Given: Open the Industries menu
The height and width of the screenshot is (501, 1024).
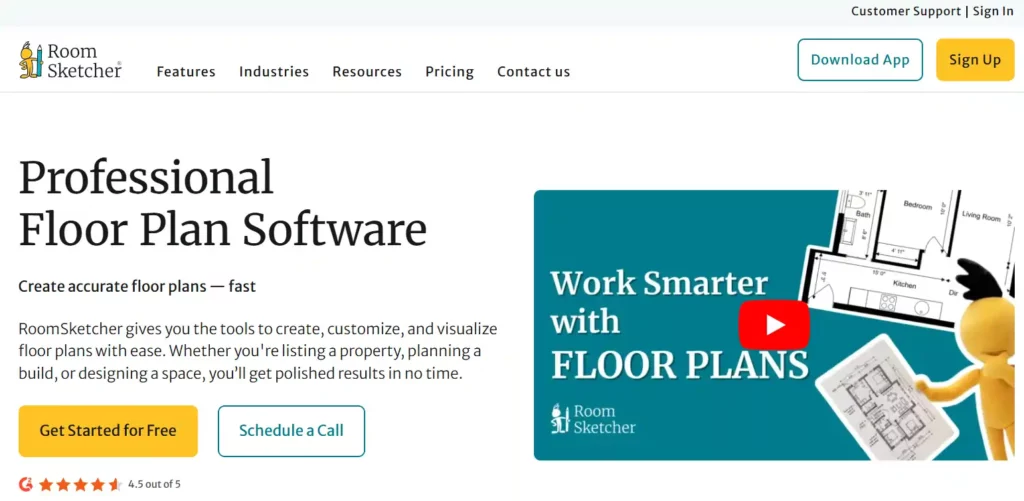Looking at the screenshot, I should point(274,72).
